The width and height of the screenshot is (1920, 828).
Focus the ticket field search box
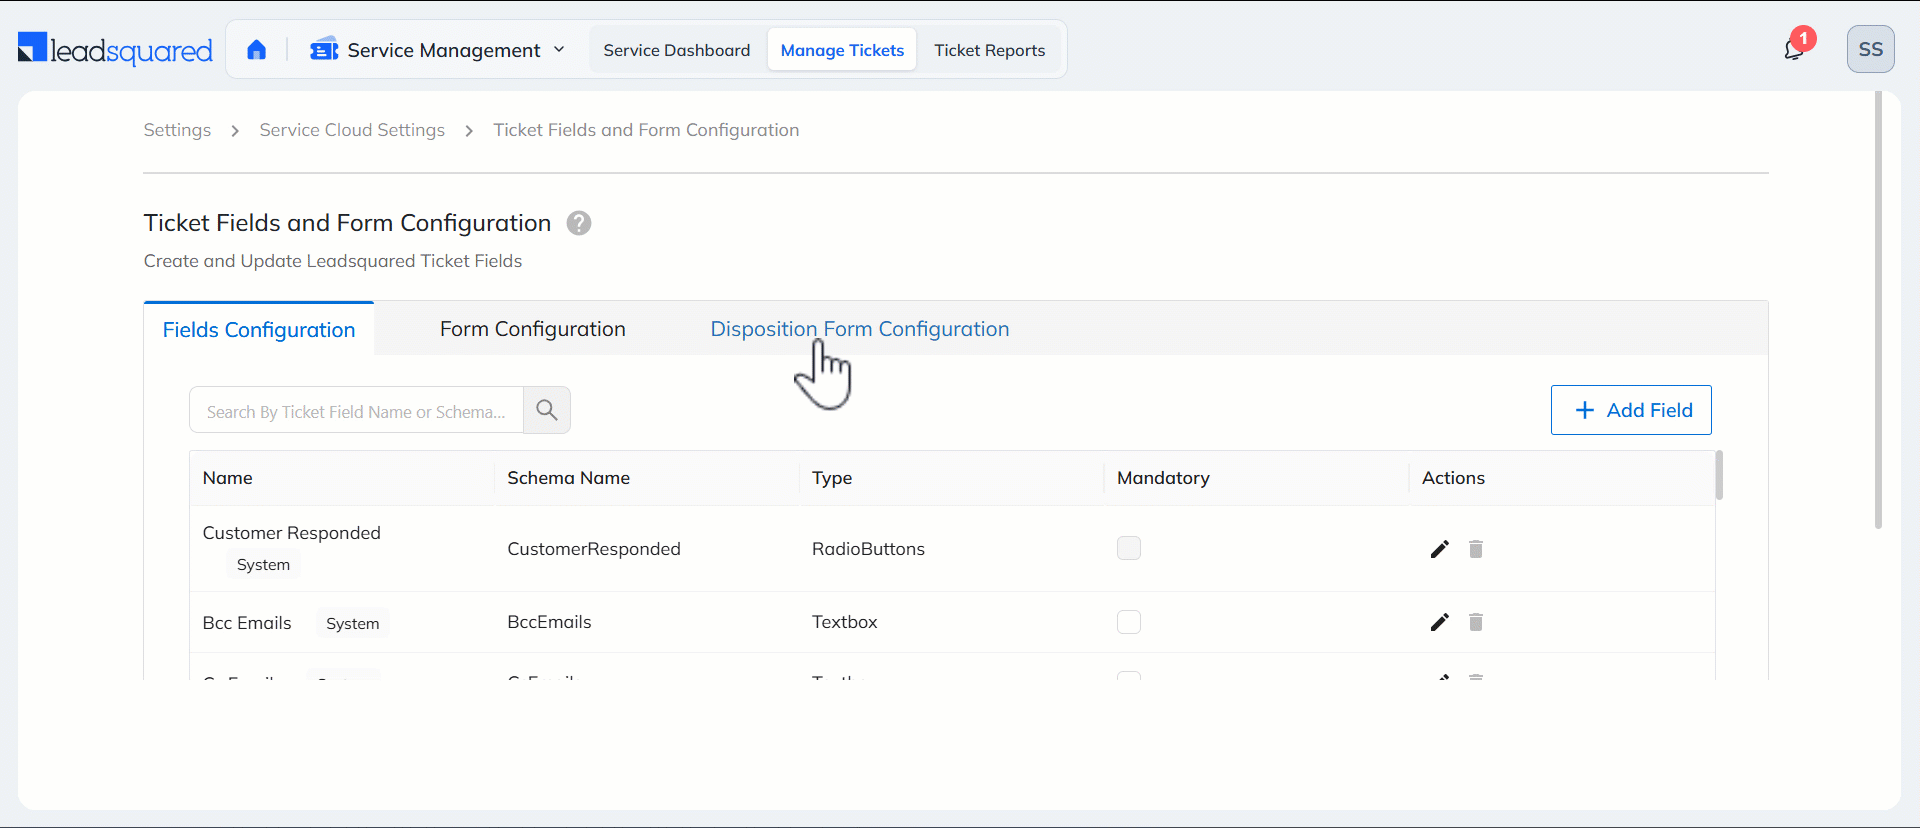click(357, 410)
